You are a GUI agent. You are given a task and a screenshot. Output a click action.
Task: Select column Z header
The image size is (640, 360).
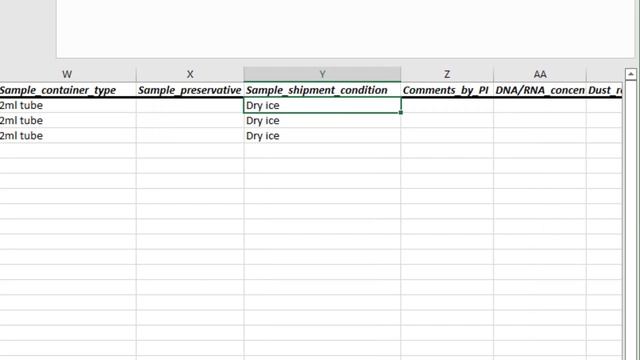[447, 74]
